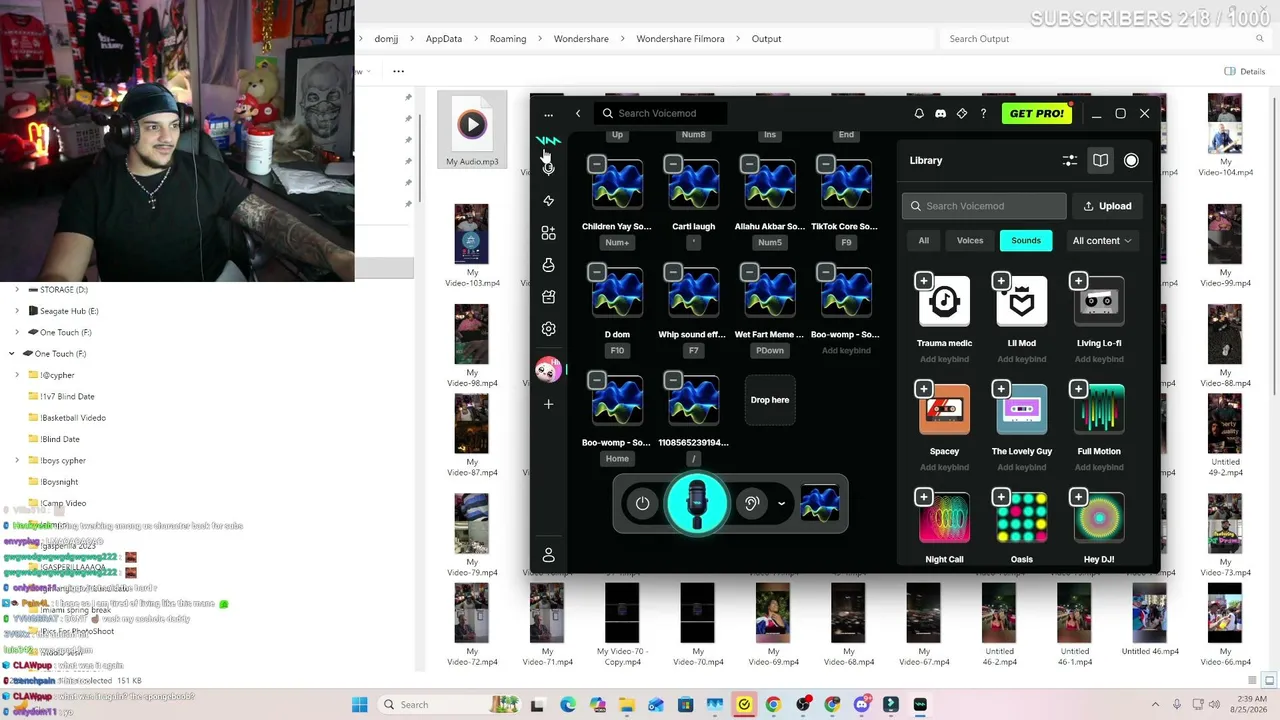Expand STORAGE (D:) drive in Explorer tree
The height and width of the screenshot is (720, 1280).
coord(17,290)
